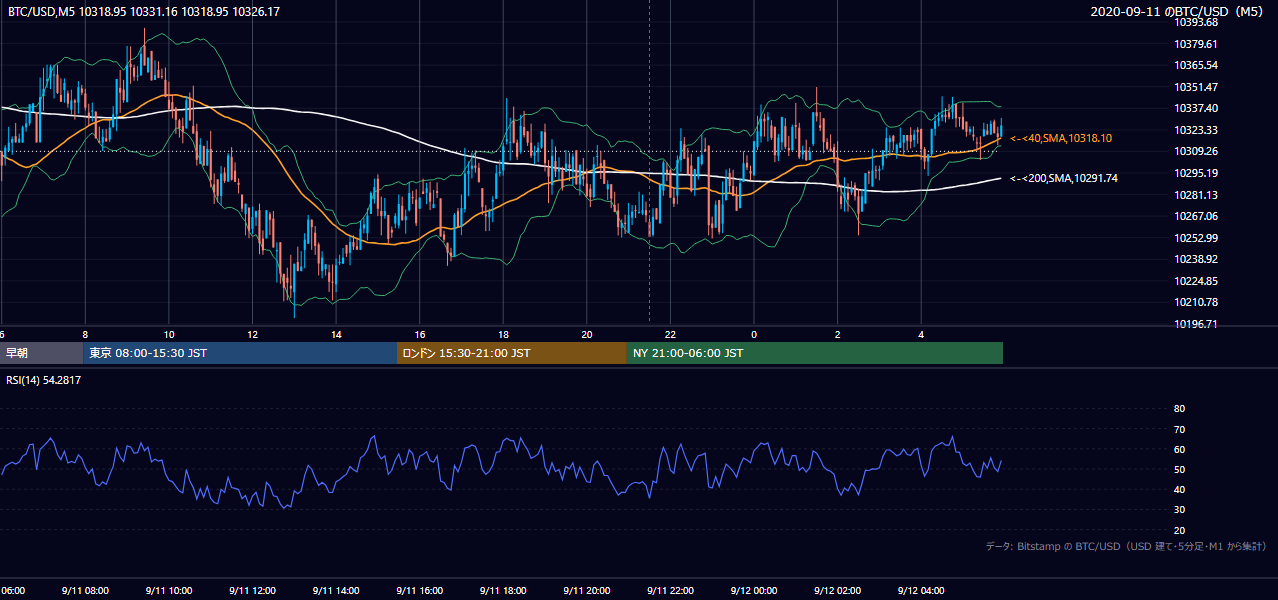Click the '9/11 22:00' time axis label
The width and height of the screenshot is (1278, 600).
670,590
